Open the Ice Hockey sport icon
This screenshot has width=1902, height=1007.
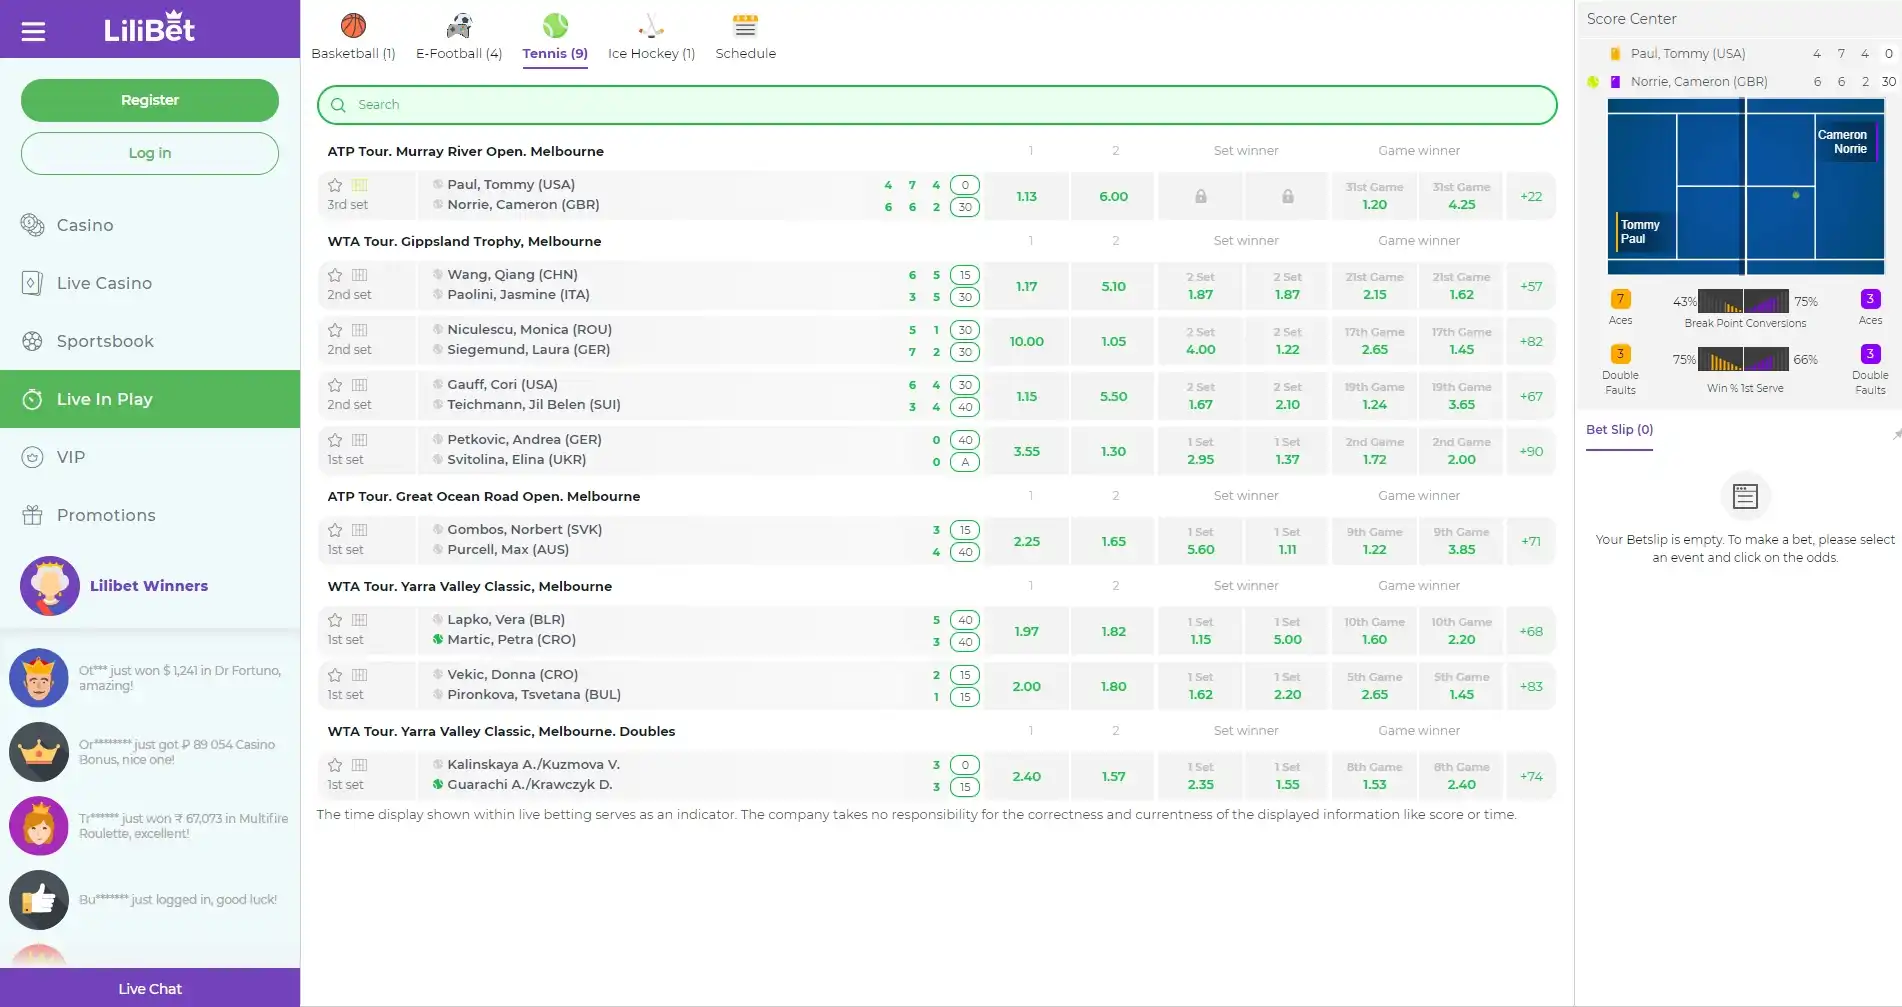coord(651,26)
